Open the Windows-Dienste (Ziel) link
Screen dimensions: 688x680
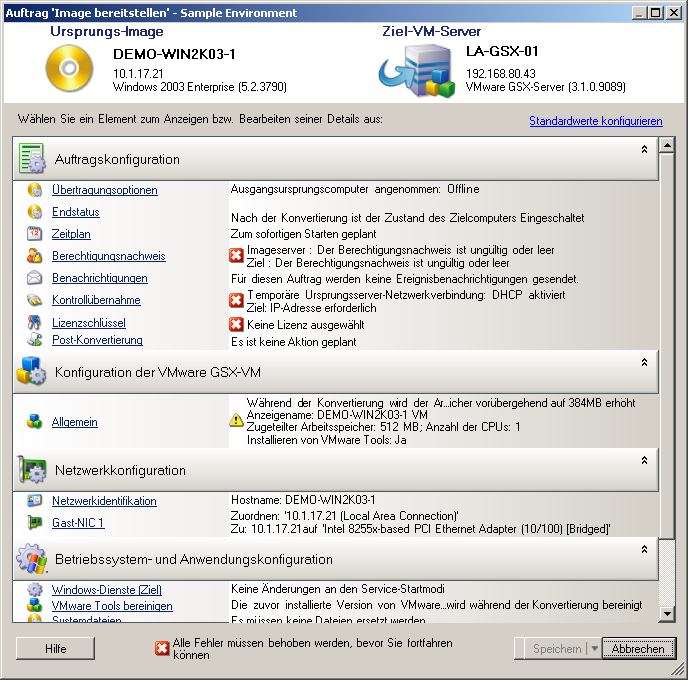click(x=107, y=590)
